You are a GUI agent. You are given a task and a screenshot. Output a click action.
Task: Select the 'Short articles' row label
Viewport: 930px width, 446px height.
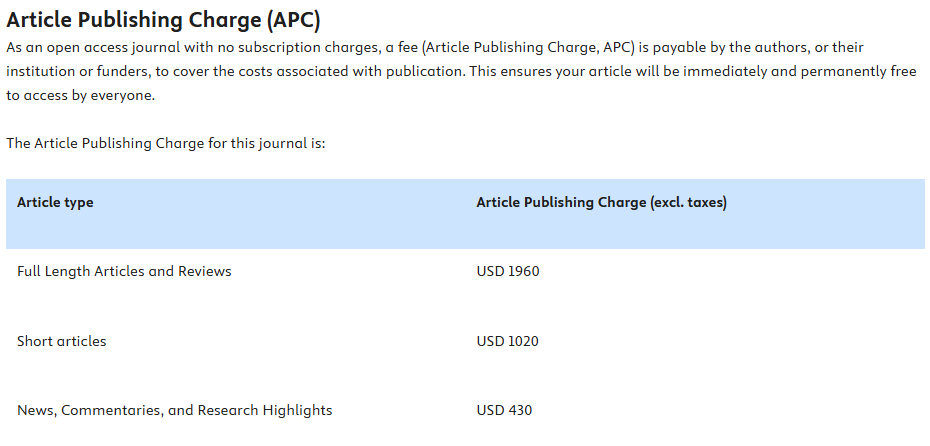61,341
